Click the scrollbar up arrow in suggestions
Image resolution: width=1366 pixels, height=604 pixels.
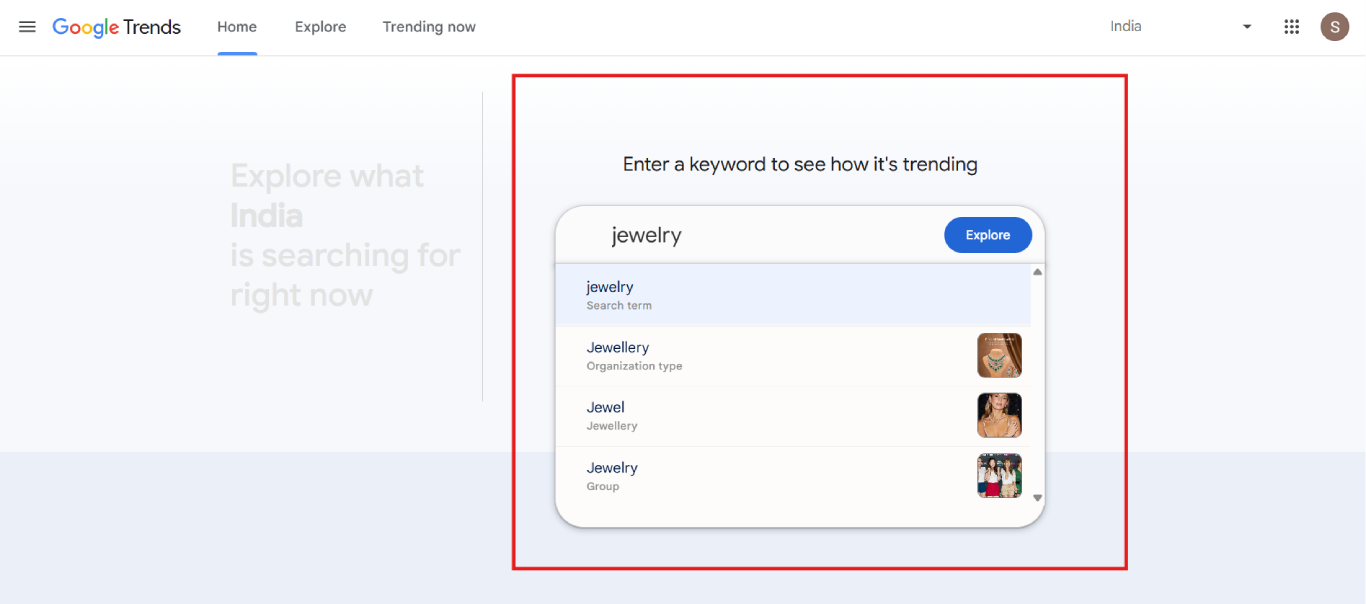[x=1037, y=271]
